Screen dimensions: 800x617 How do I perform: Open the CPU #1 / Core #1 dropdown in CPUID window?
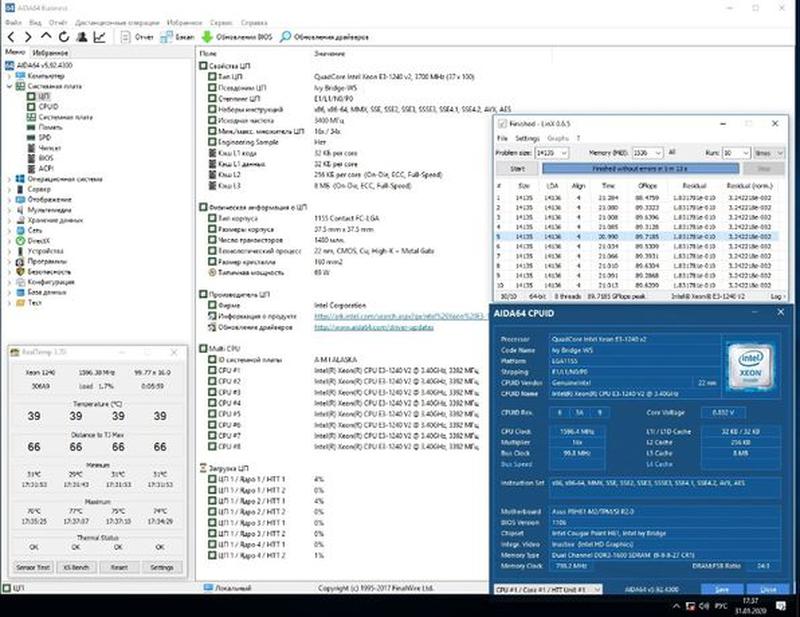pos(548,589)
